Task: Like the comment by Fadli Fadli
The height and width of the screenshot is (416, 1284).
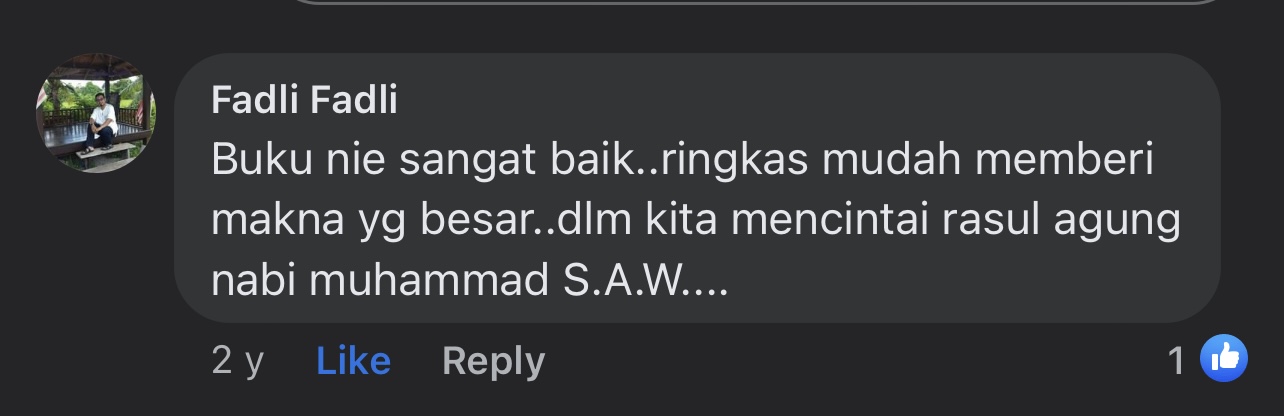Action: 353,360
